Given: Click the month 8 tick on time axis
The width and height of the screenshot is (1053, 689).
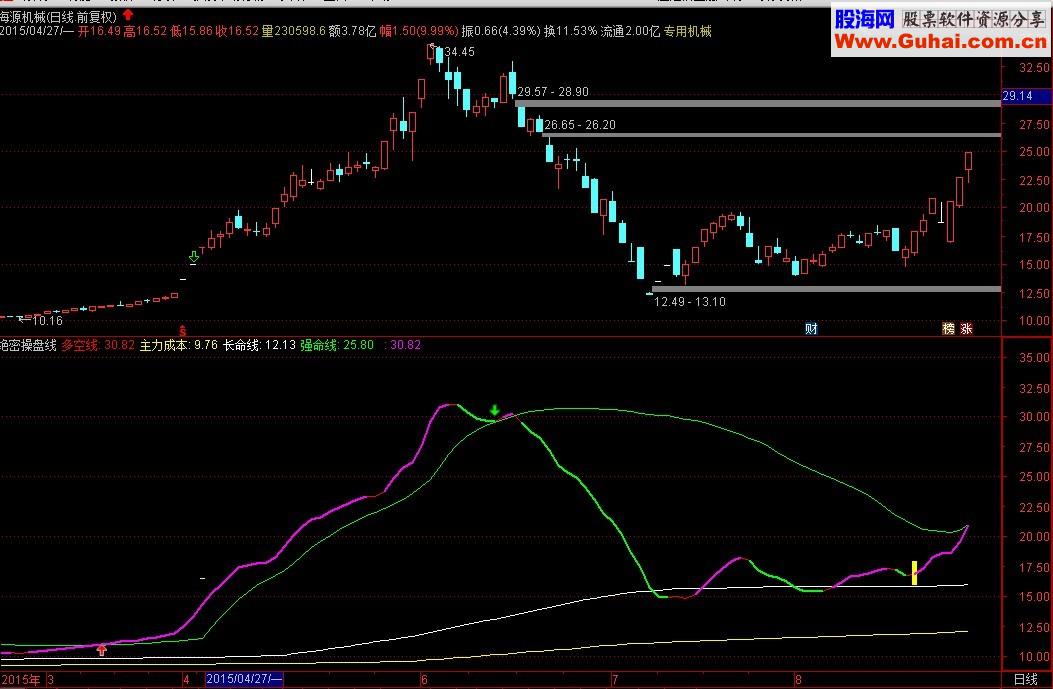Looking at the screenshot, I should click(x=798, y=680).
